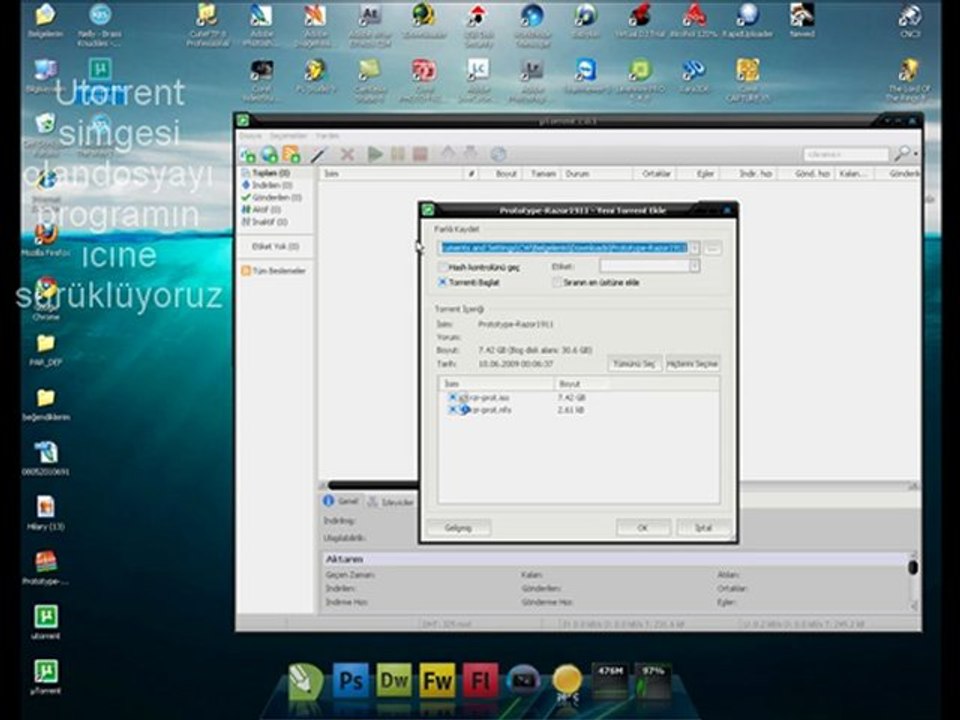Viewport: 960px width, 720px height.
Task: Open the Yardım menu
Action: click(x=327, y=135)
